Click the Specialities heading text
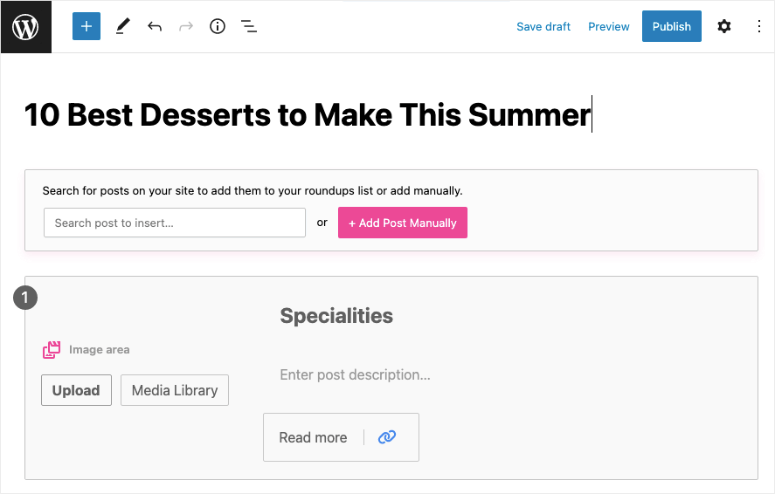The image size is (775, 494). [x=336, y=316]
